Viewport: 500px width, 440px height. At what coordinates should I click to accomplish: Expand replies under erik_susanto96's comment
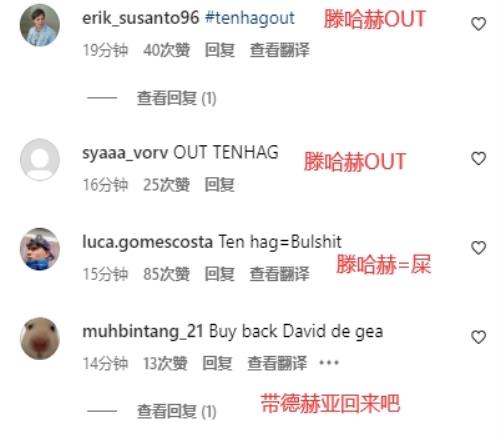pos(176,98)
